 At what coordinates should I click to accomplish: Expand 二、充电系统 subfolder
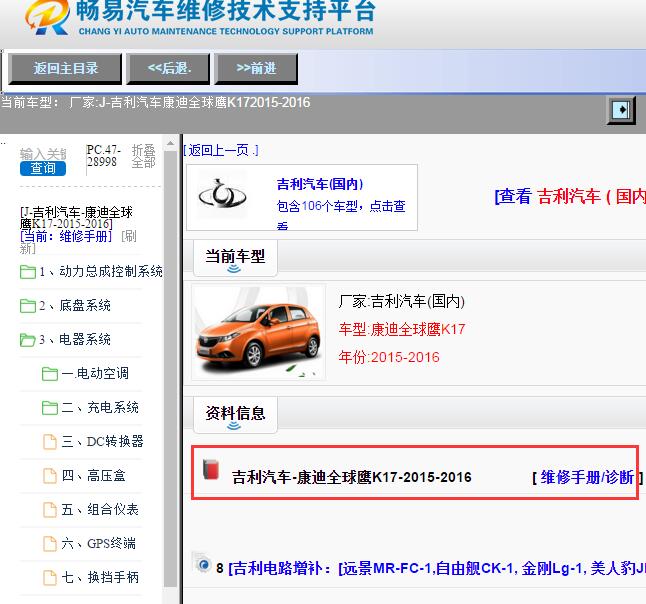pyautogui.click(x=100, y=407)
